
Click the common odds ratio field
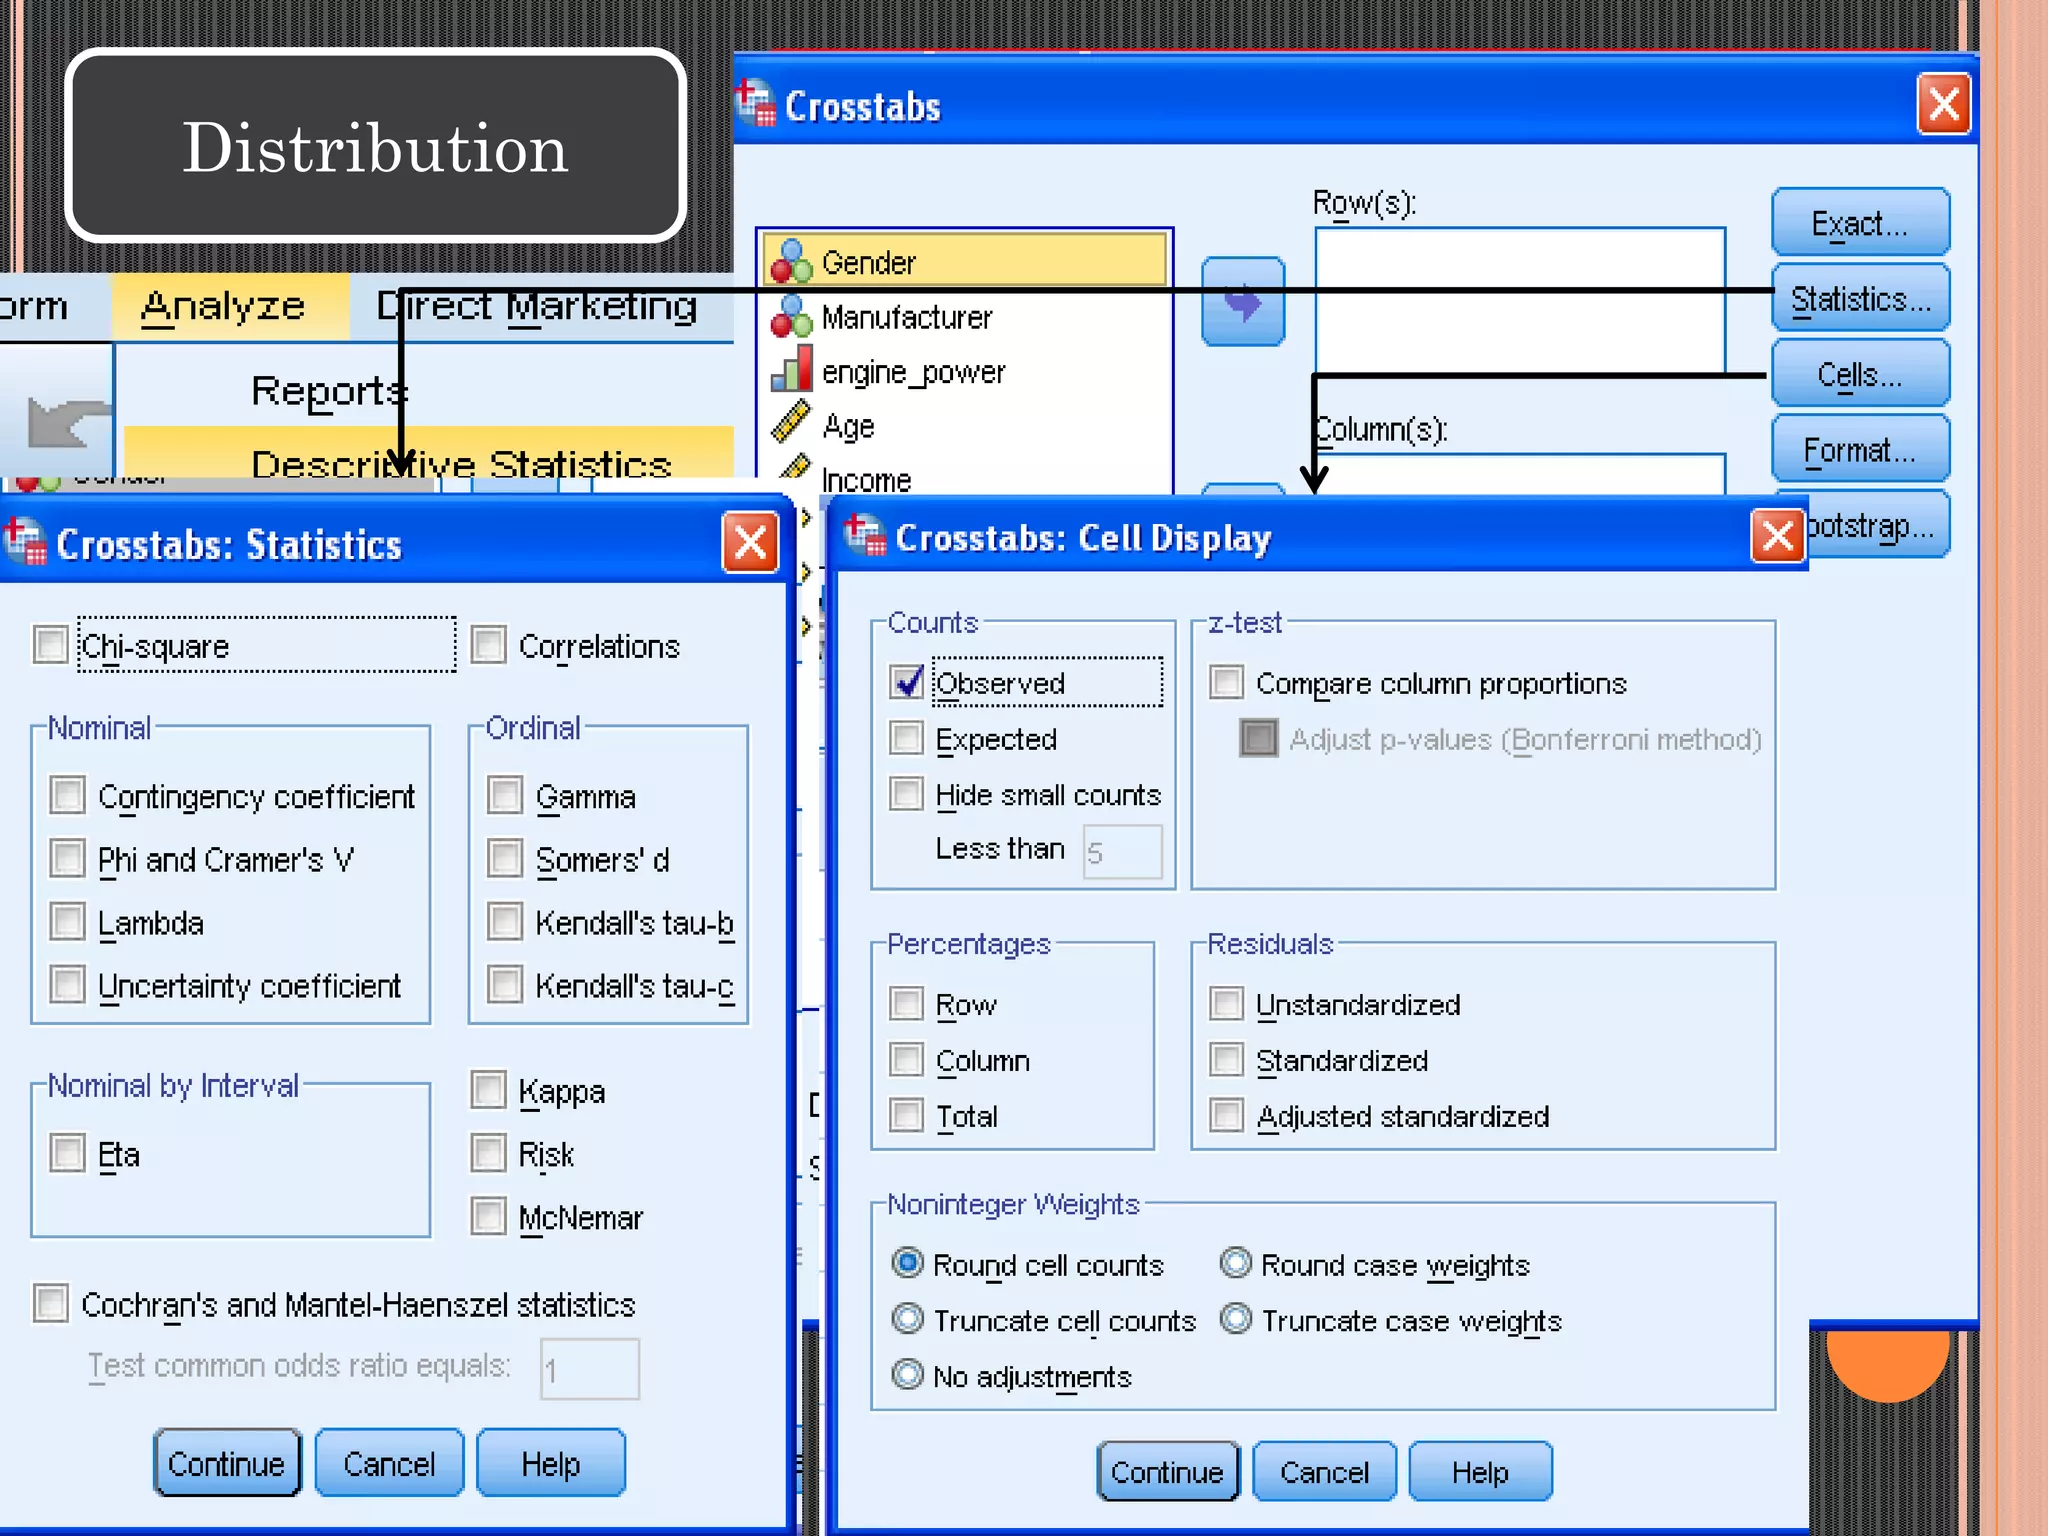[x=590, y=1368]
